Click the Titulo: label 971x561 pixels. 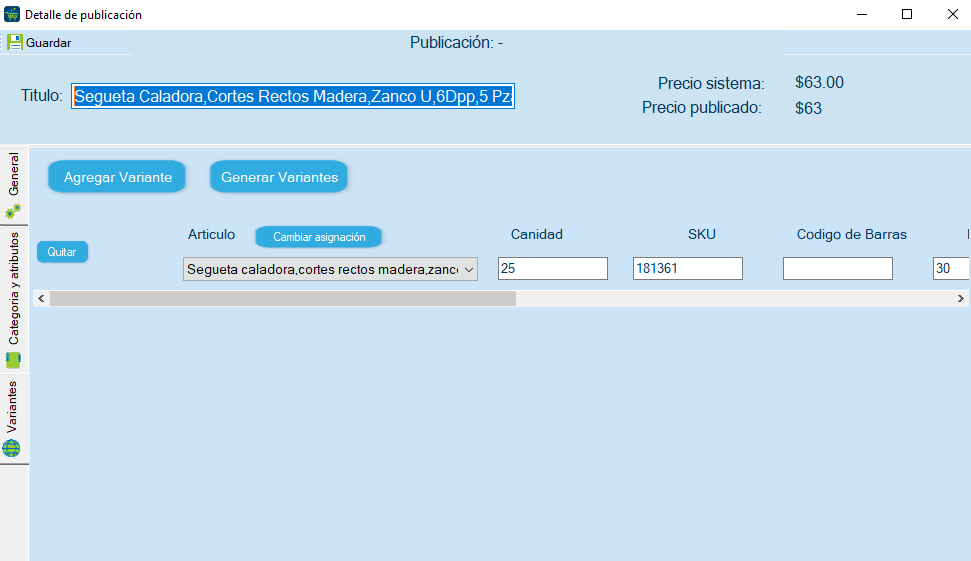click(41, 95)
